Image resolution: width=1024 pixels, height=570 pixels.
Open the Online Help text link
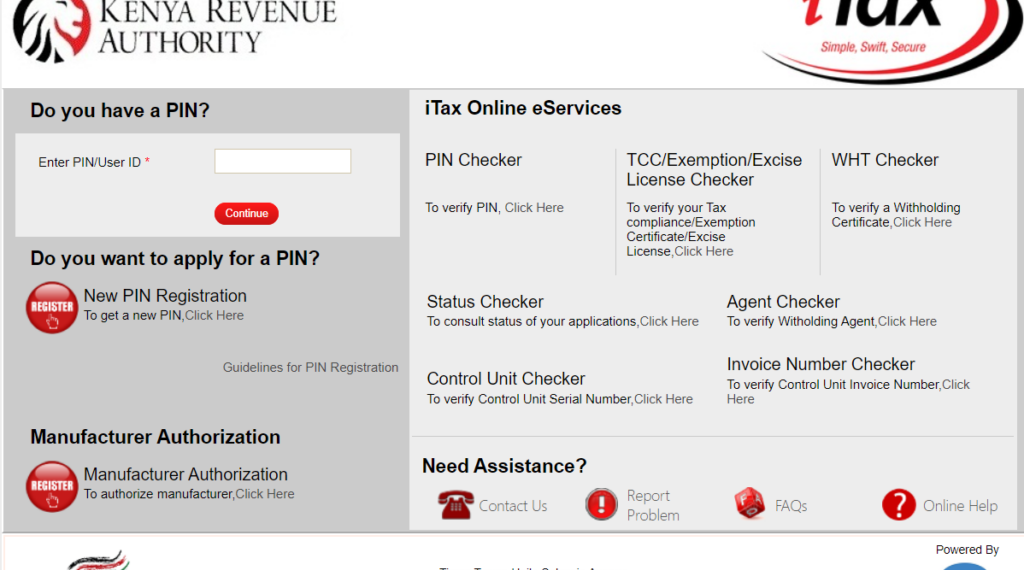[x=960, y=506]
